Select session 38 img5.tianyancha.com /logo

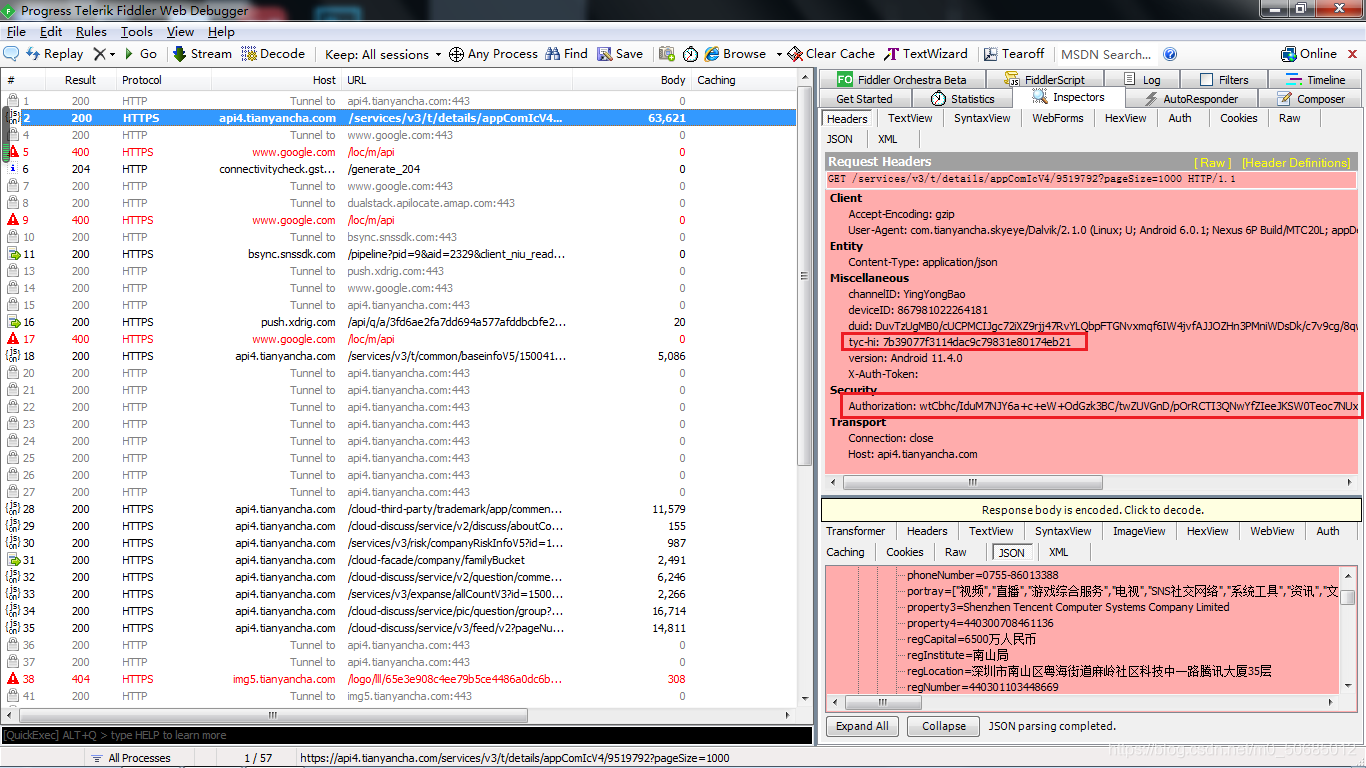pyautogui.click(x=400, y=679)
